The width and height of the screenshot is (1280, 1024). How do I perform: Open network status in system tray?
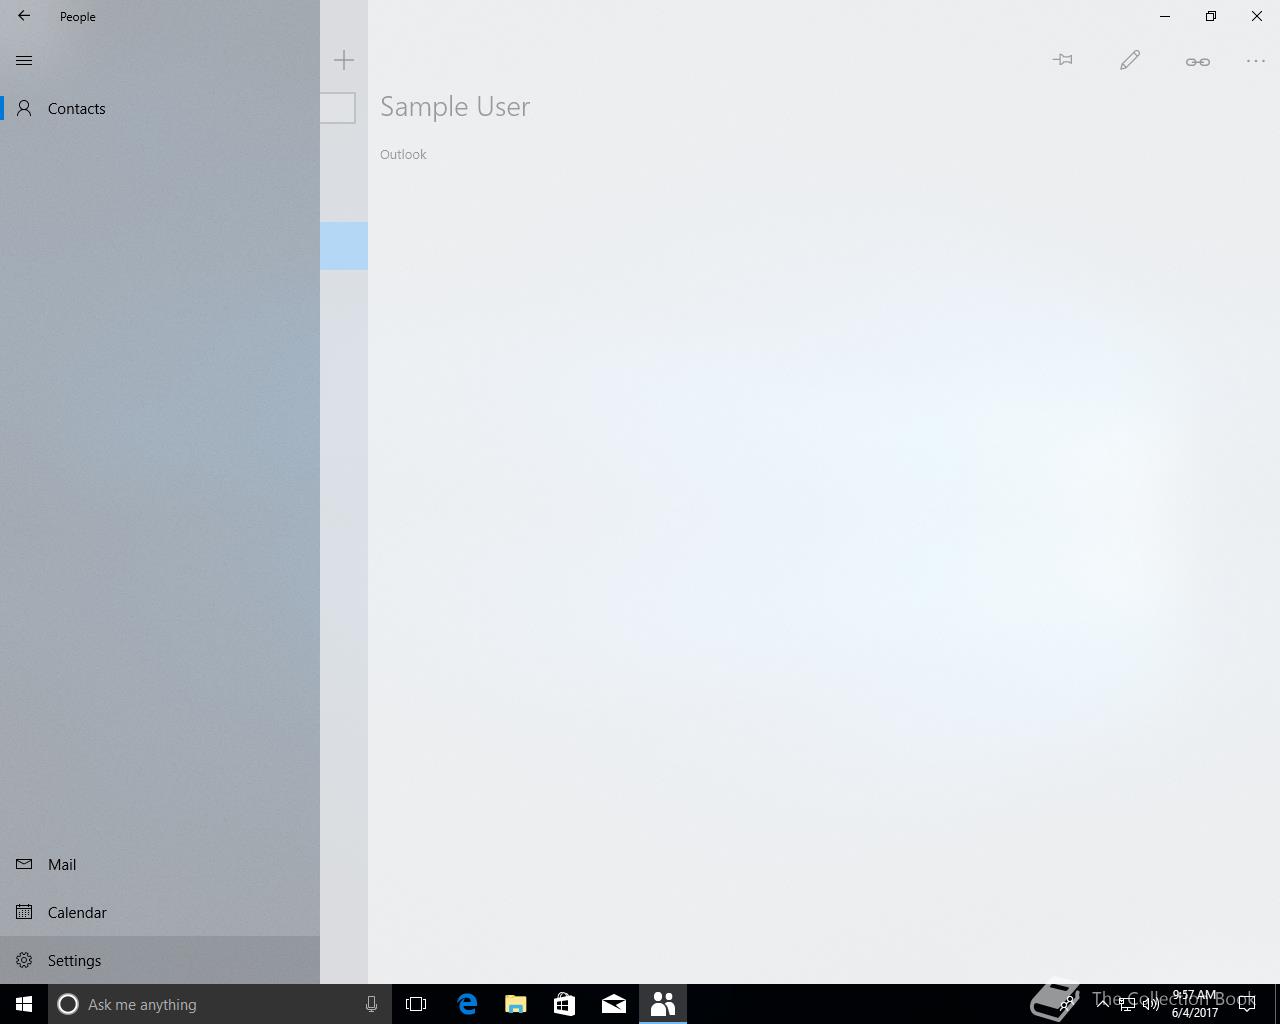click(x=1127, y=1004)
